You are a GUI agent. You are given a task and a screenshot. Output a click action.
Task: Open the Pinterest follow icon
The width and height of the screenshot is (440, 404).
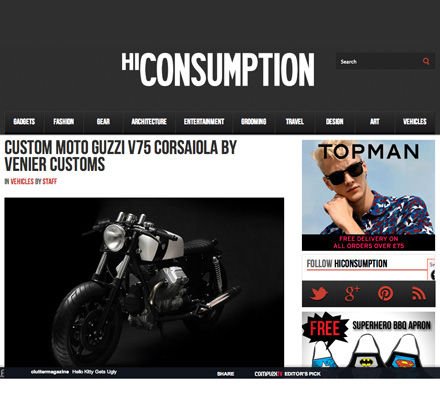[385, 294]
